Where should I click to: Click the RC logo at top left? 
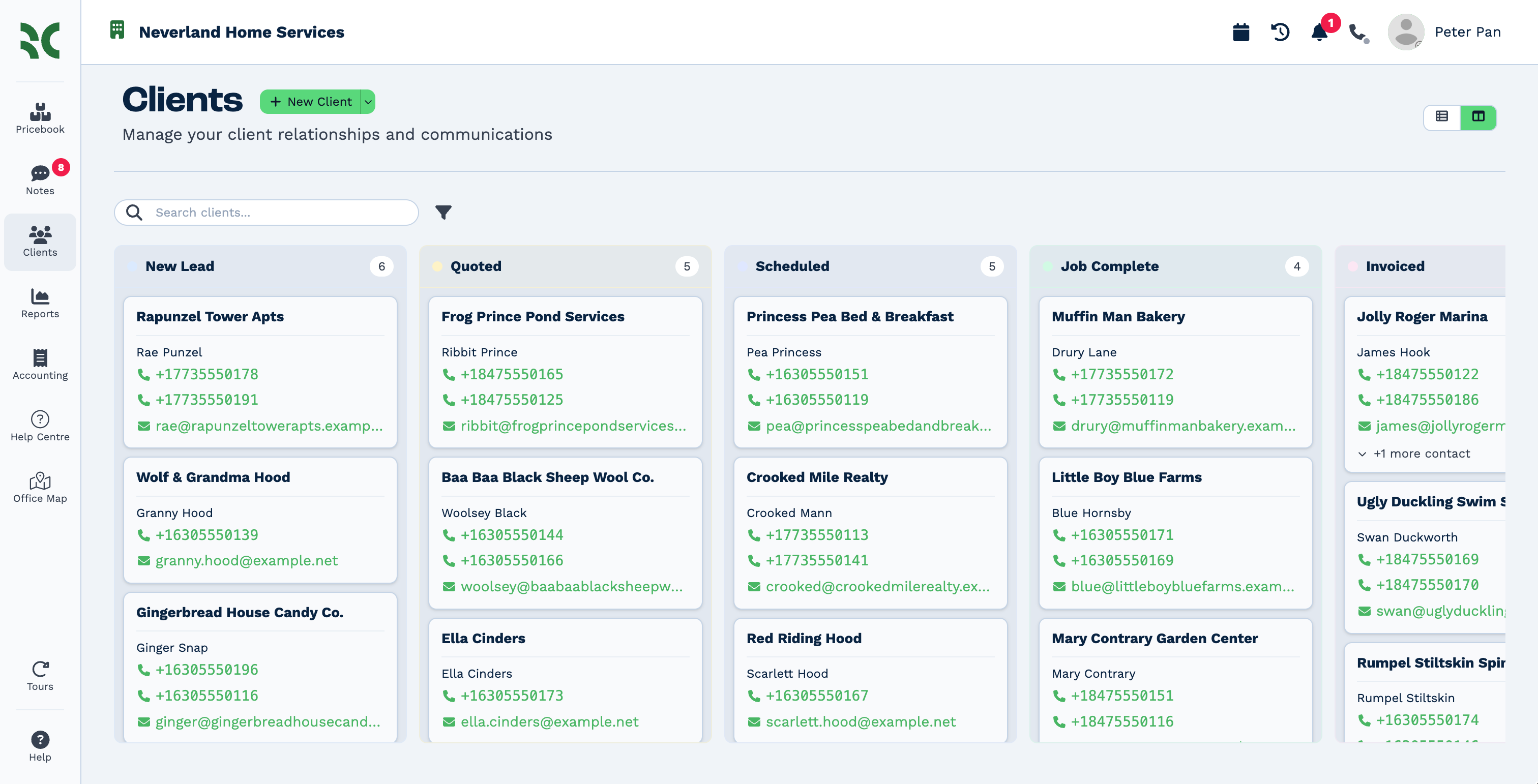point(40,41)
